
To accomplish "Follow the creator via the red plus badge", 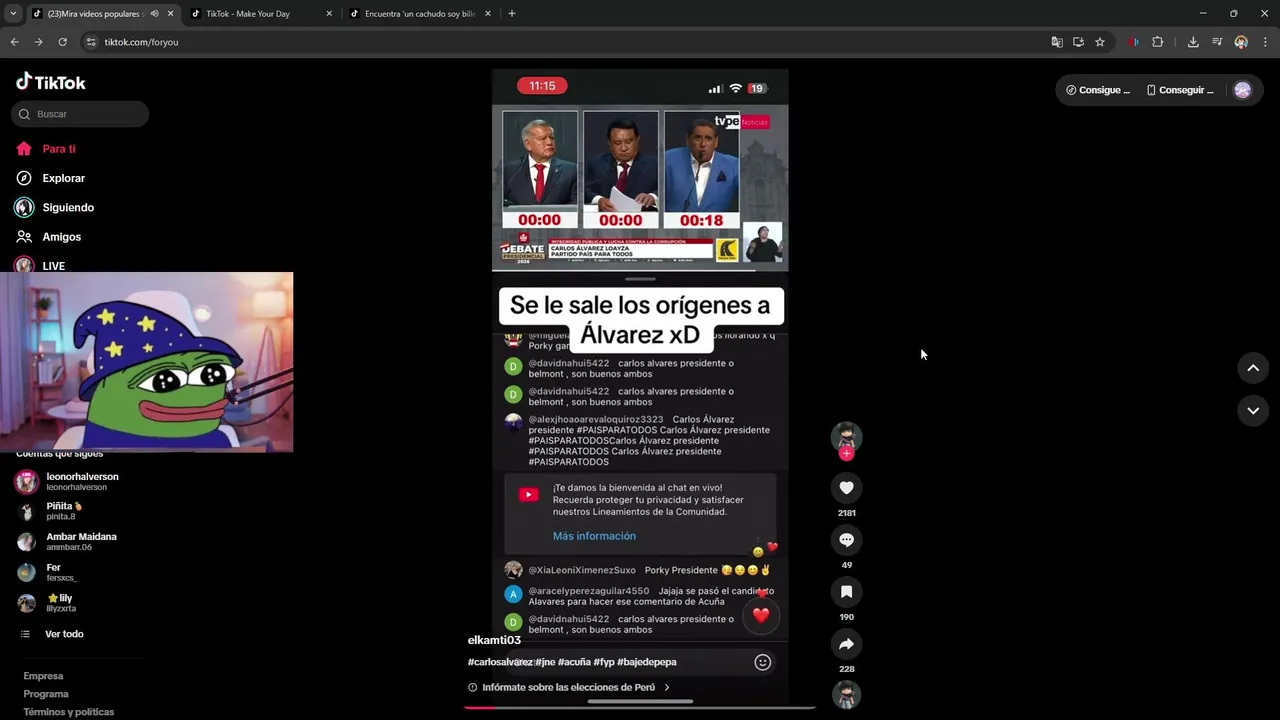I will tap(846, 454).
